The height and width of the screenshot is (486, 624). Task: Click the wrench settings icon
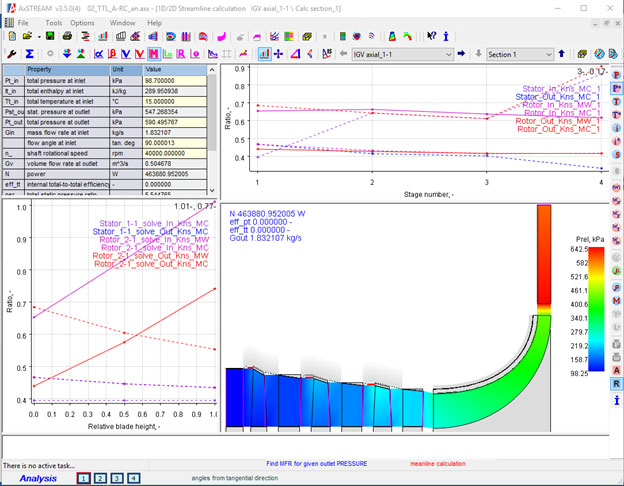11,54
